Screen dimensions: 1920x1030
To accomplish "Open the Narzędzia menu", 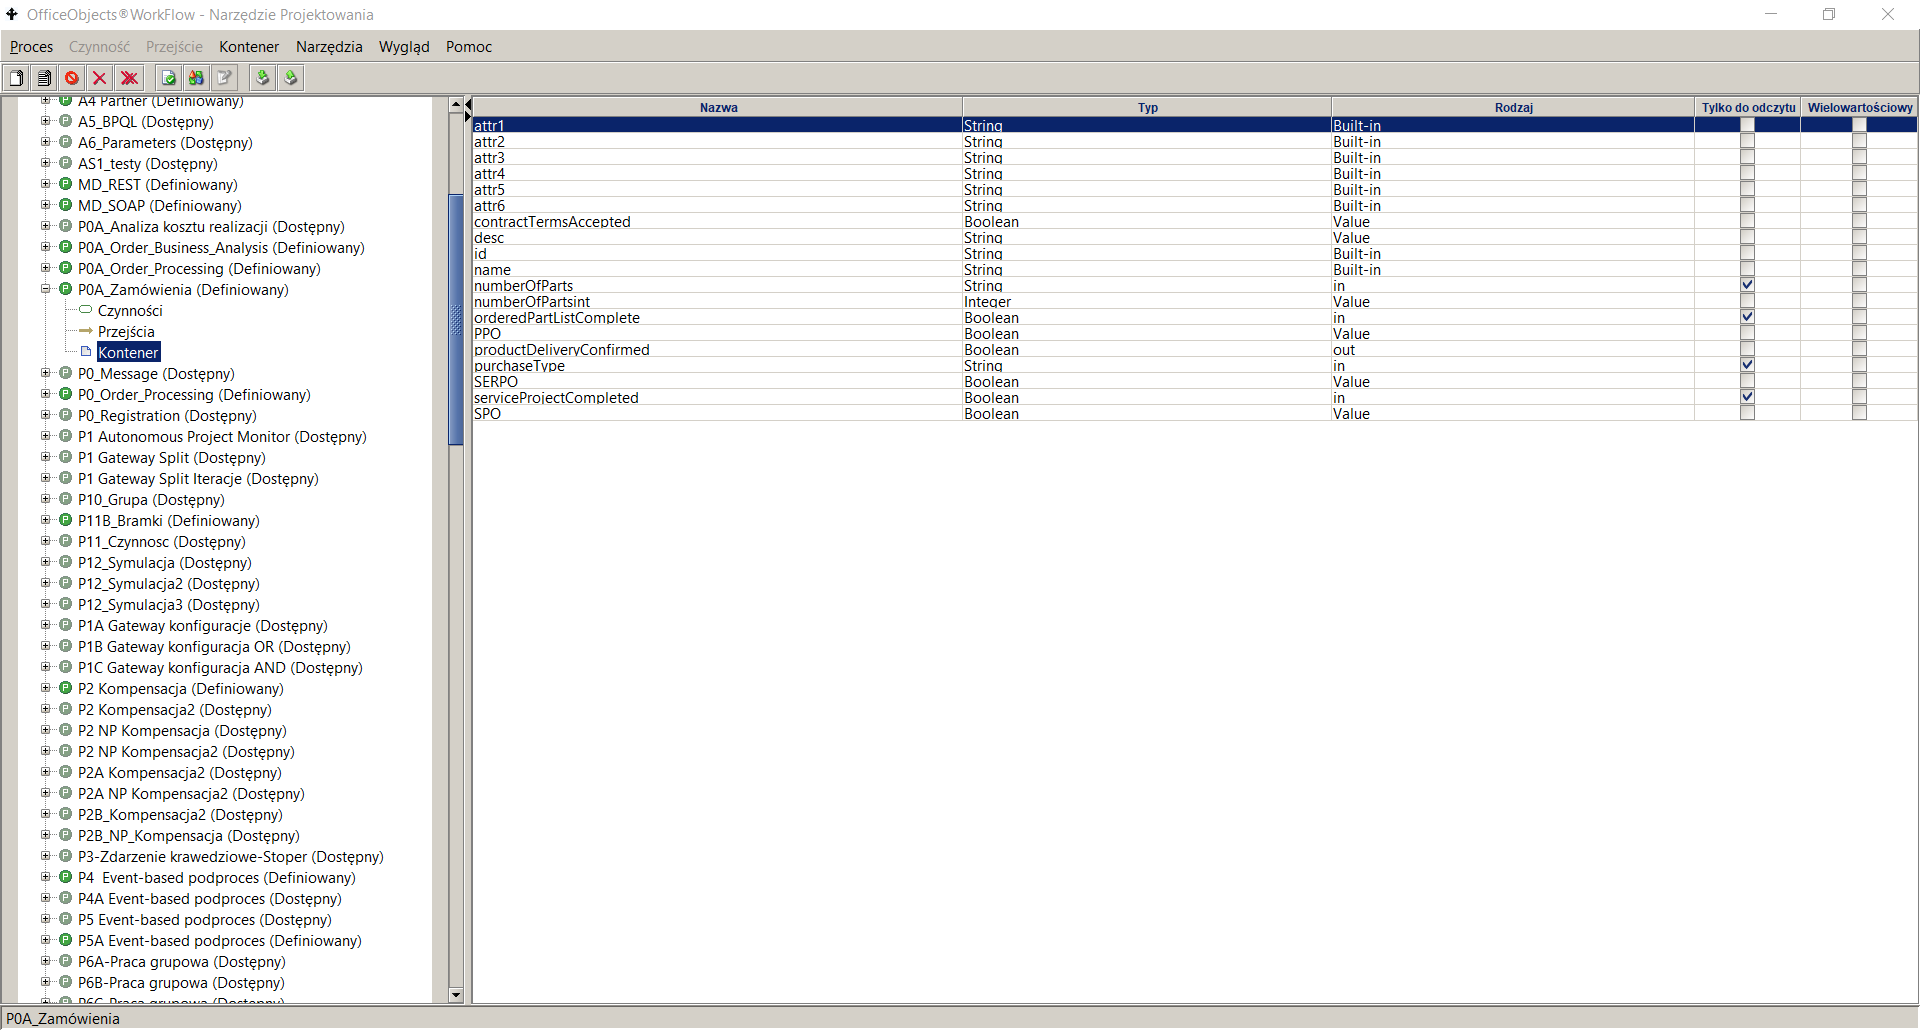I will coord(328,46).
